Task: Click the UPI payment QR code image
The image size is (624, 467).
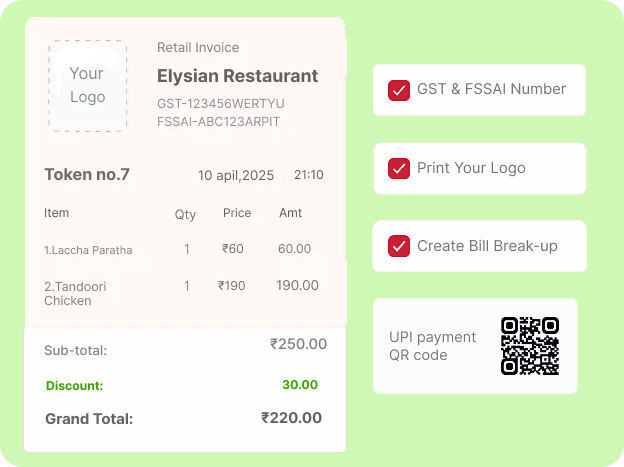Action: tap(530, 346)
